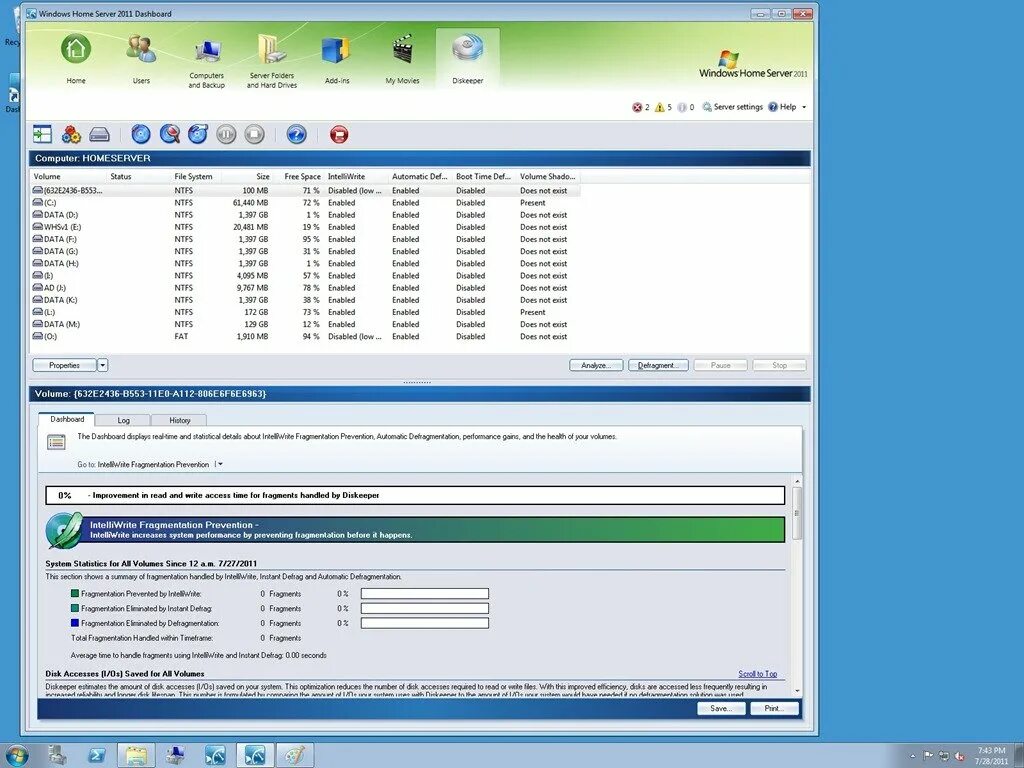Select the pause toolbar control
Image resolution: width=1024 pixels, height=768 pixels.
225,133
